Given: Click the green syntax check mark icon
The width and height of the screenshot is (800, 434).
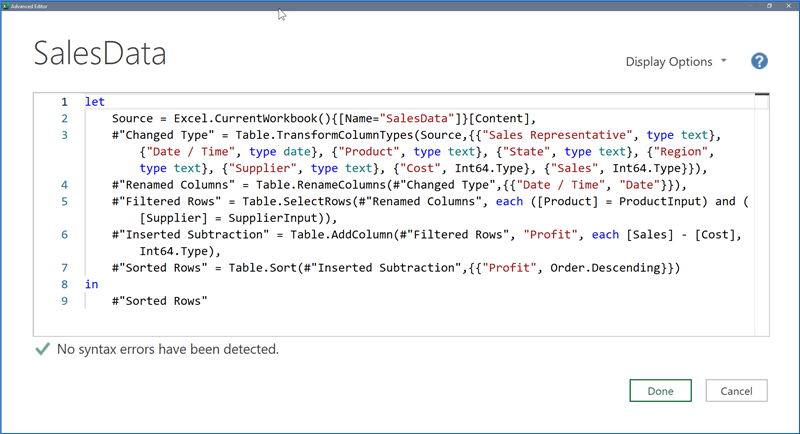Looking at the screenshot, I should pos(42,349).
